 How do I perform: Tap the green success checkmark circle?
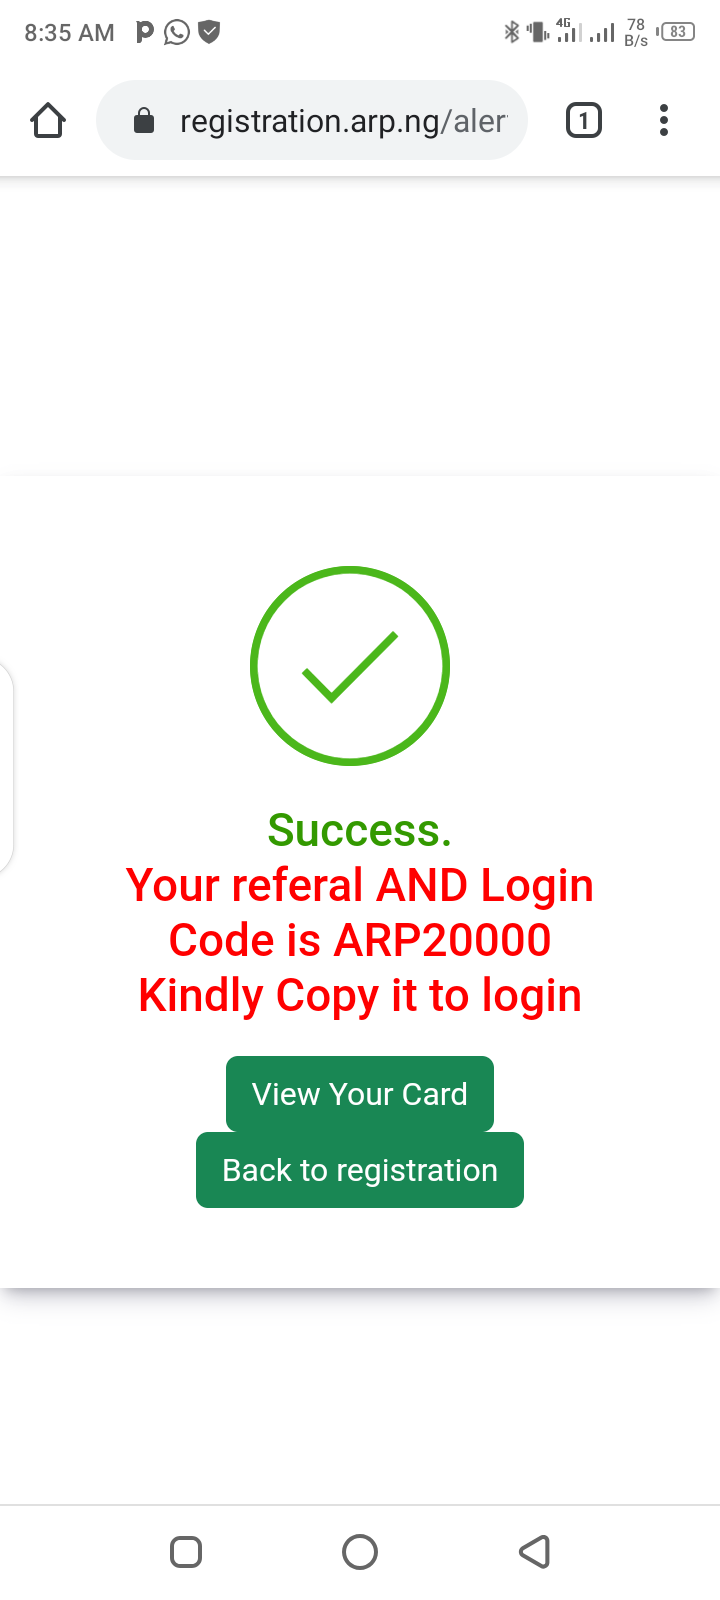click(350, 666)
